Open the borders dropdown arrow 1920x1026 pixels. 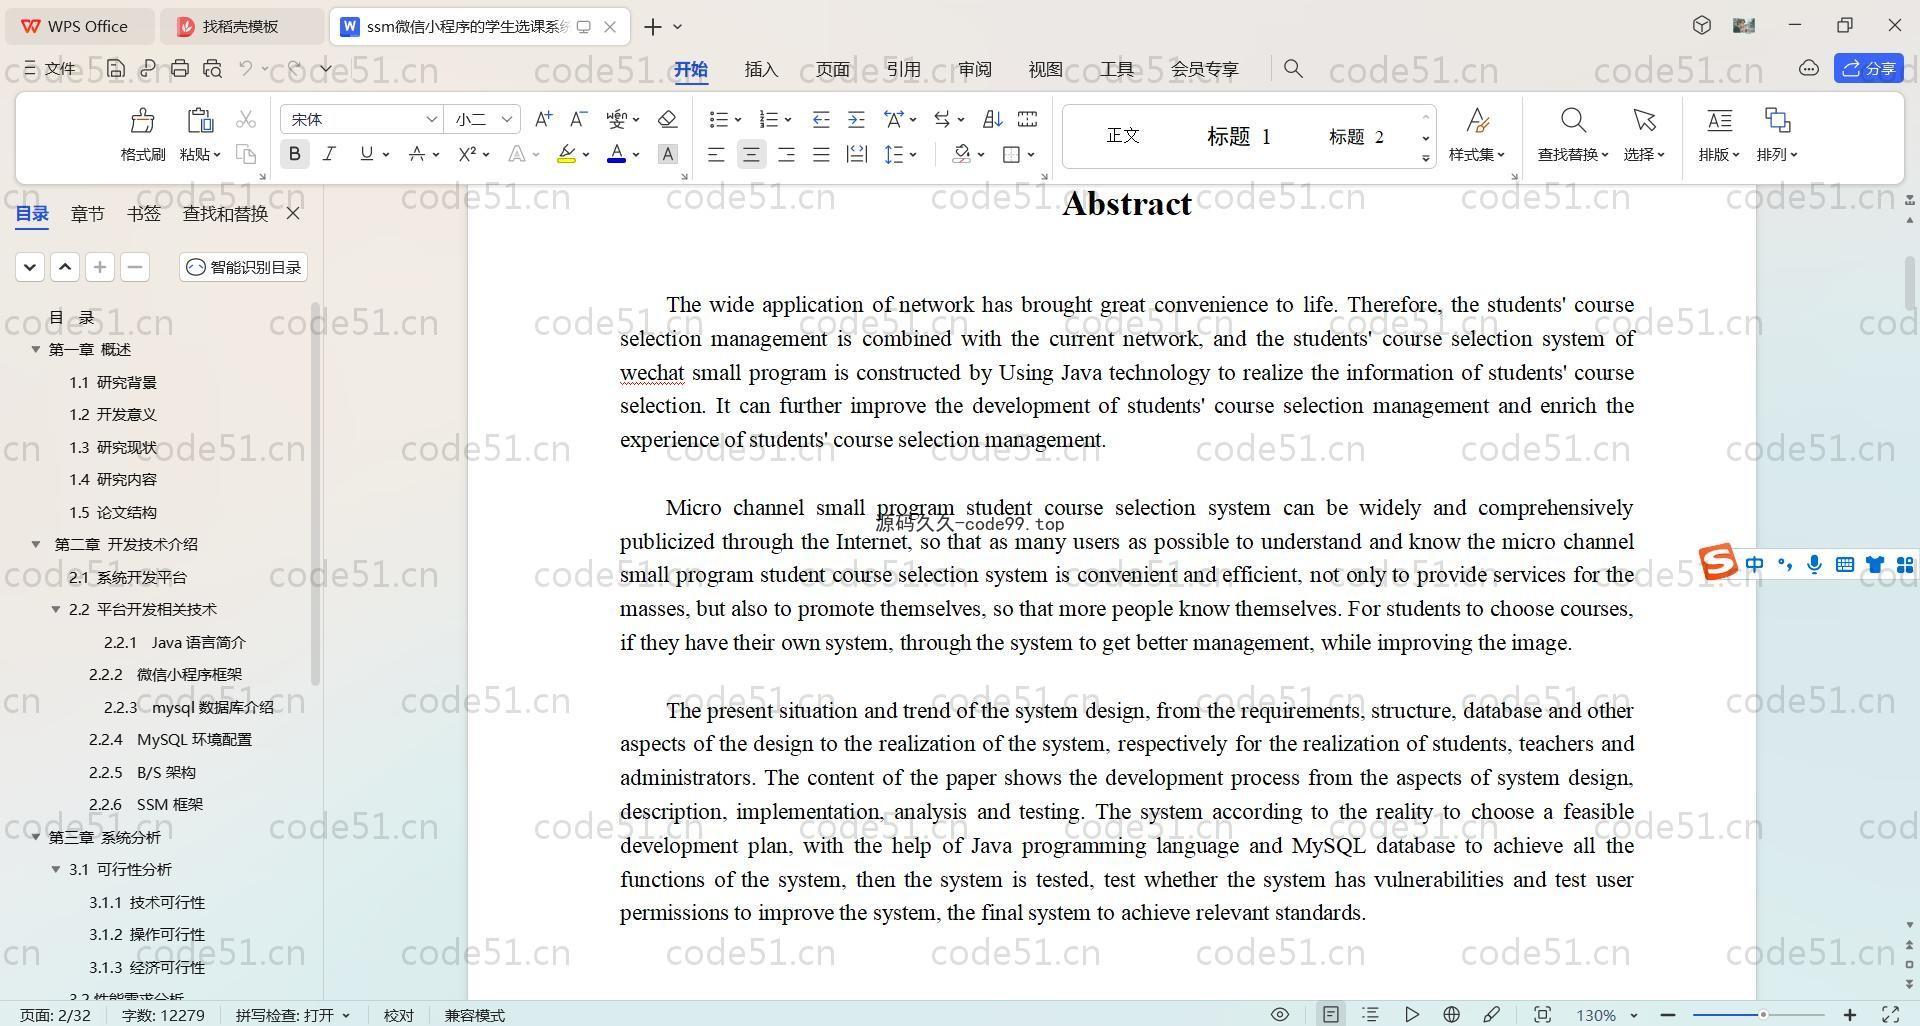point(1031,155)
